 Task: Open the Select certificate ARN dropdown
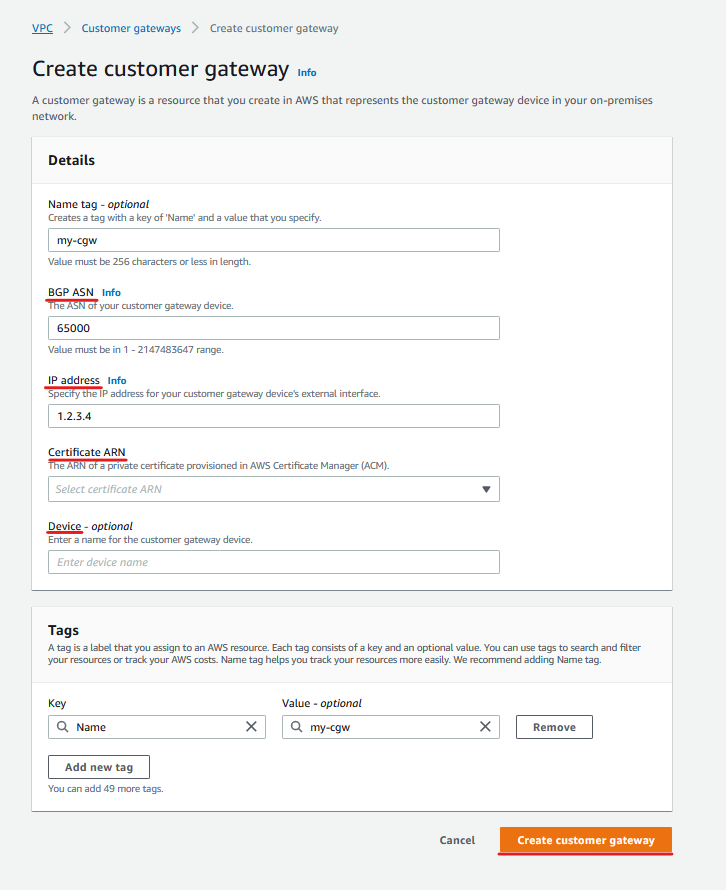click(274, 489)
